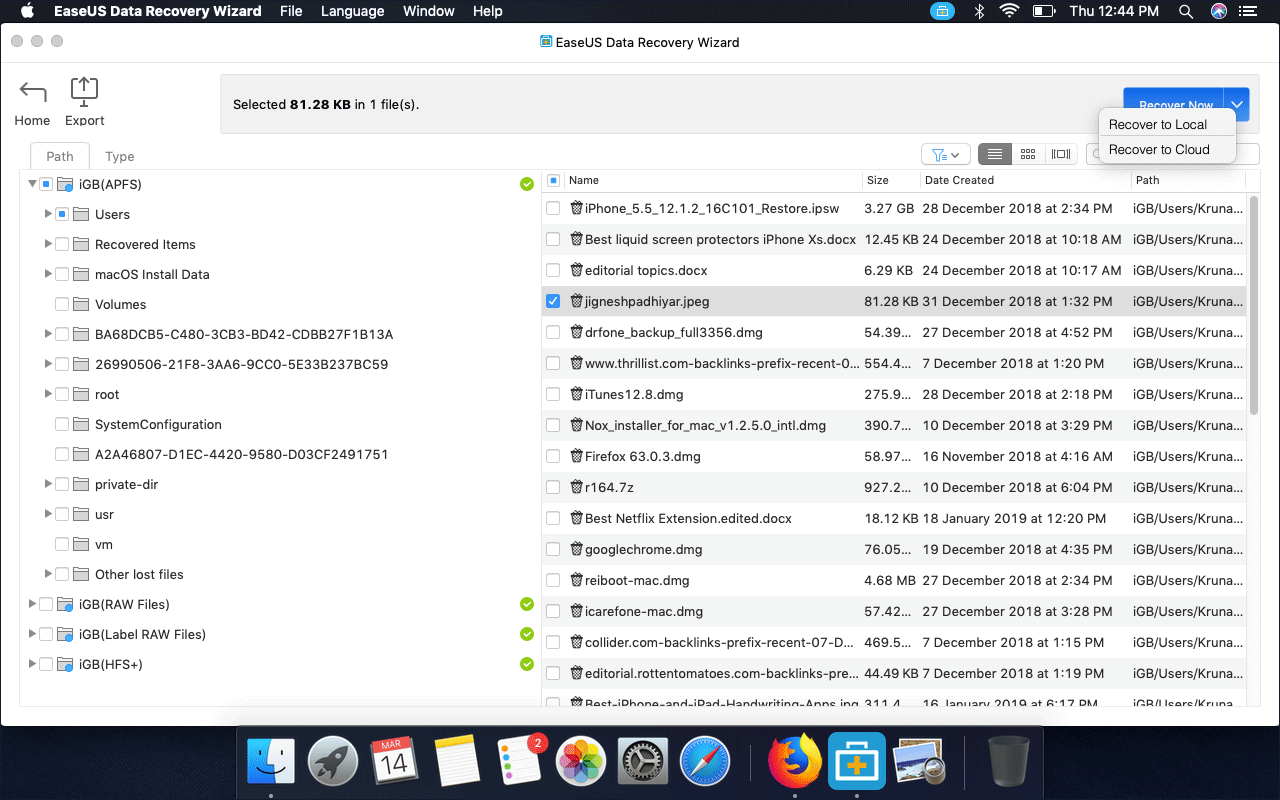Click the Home back arrow icon
1280x800 pixels.
click(32, 92)
